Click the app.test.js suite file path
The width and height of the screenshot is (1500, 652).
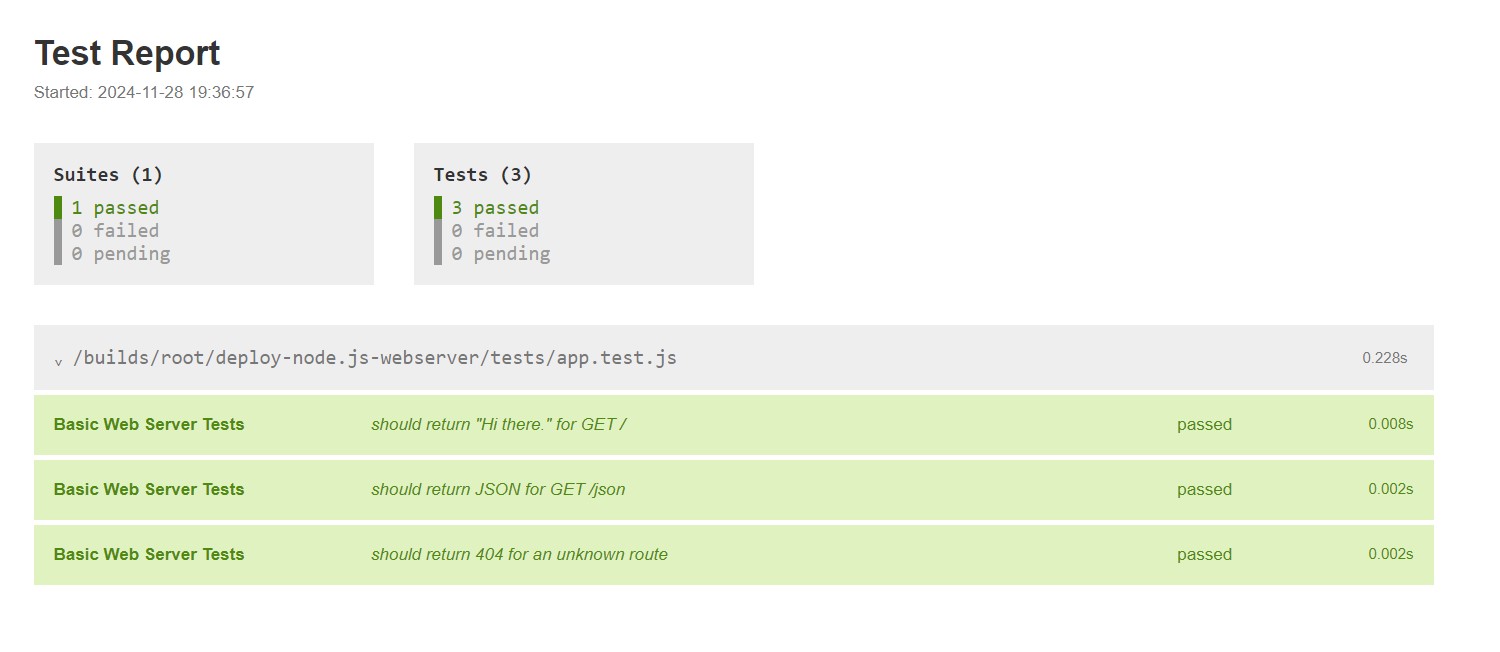[x=374, y=358]
